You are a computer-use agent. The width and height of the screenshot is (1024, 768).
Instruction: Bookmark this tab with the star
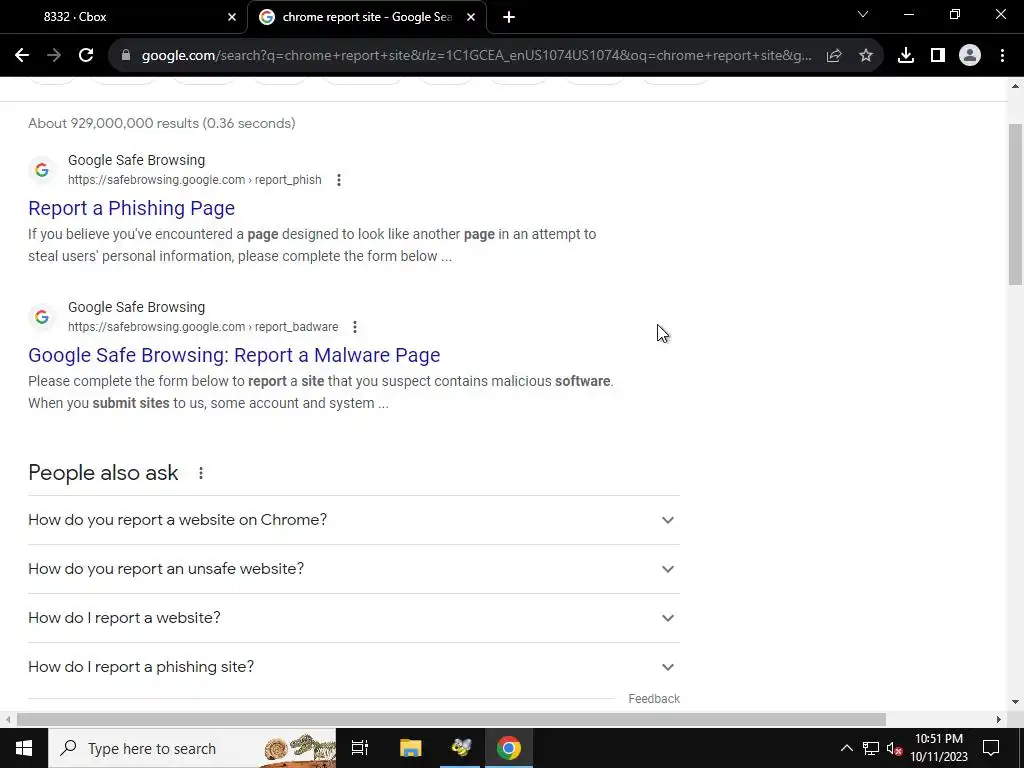click(865, 56)
